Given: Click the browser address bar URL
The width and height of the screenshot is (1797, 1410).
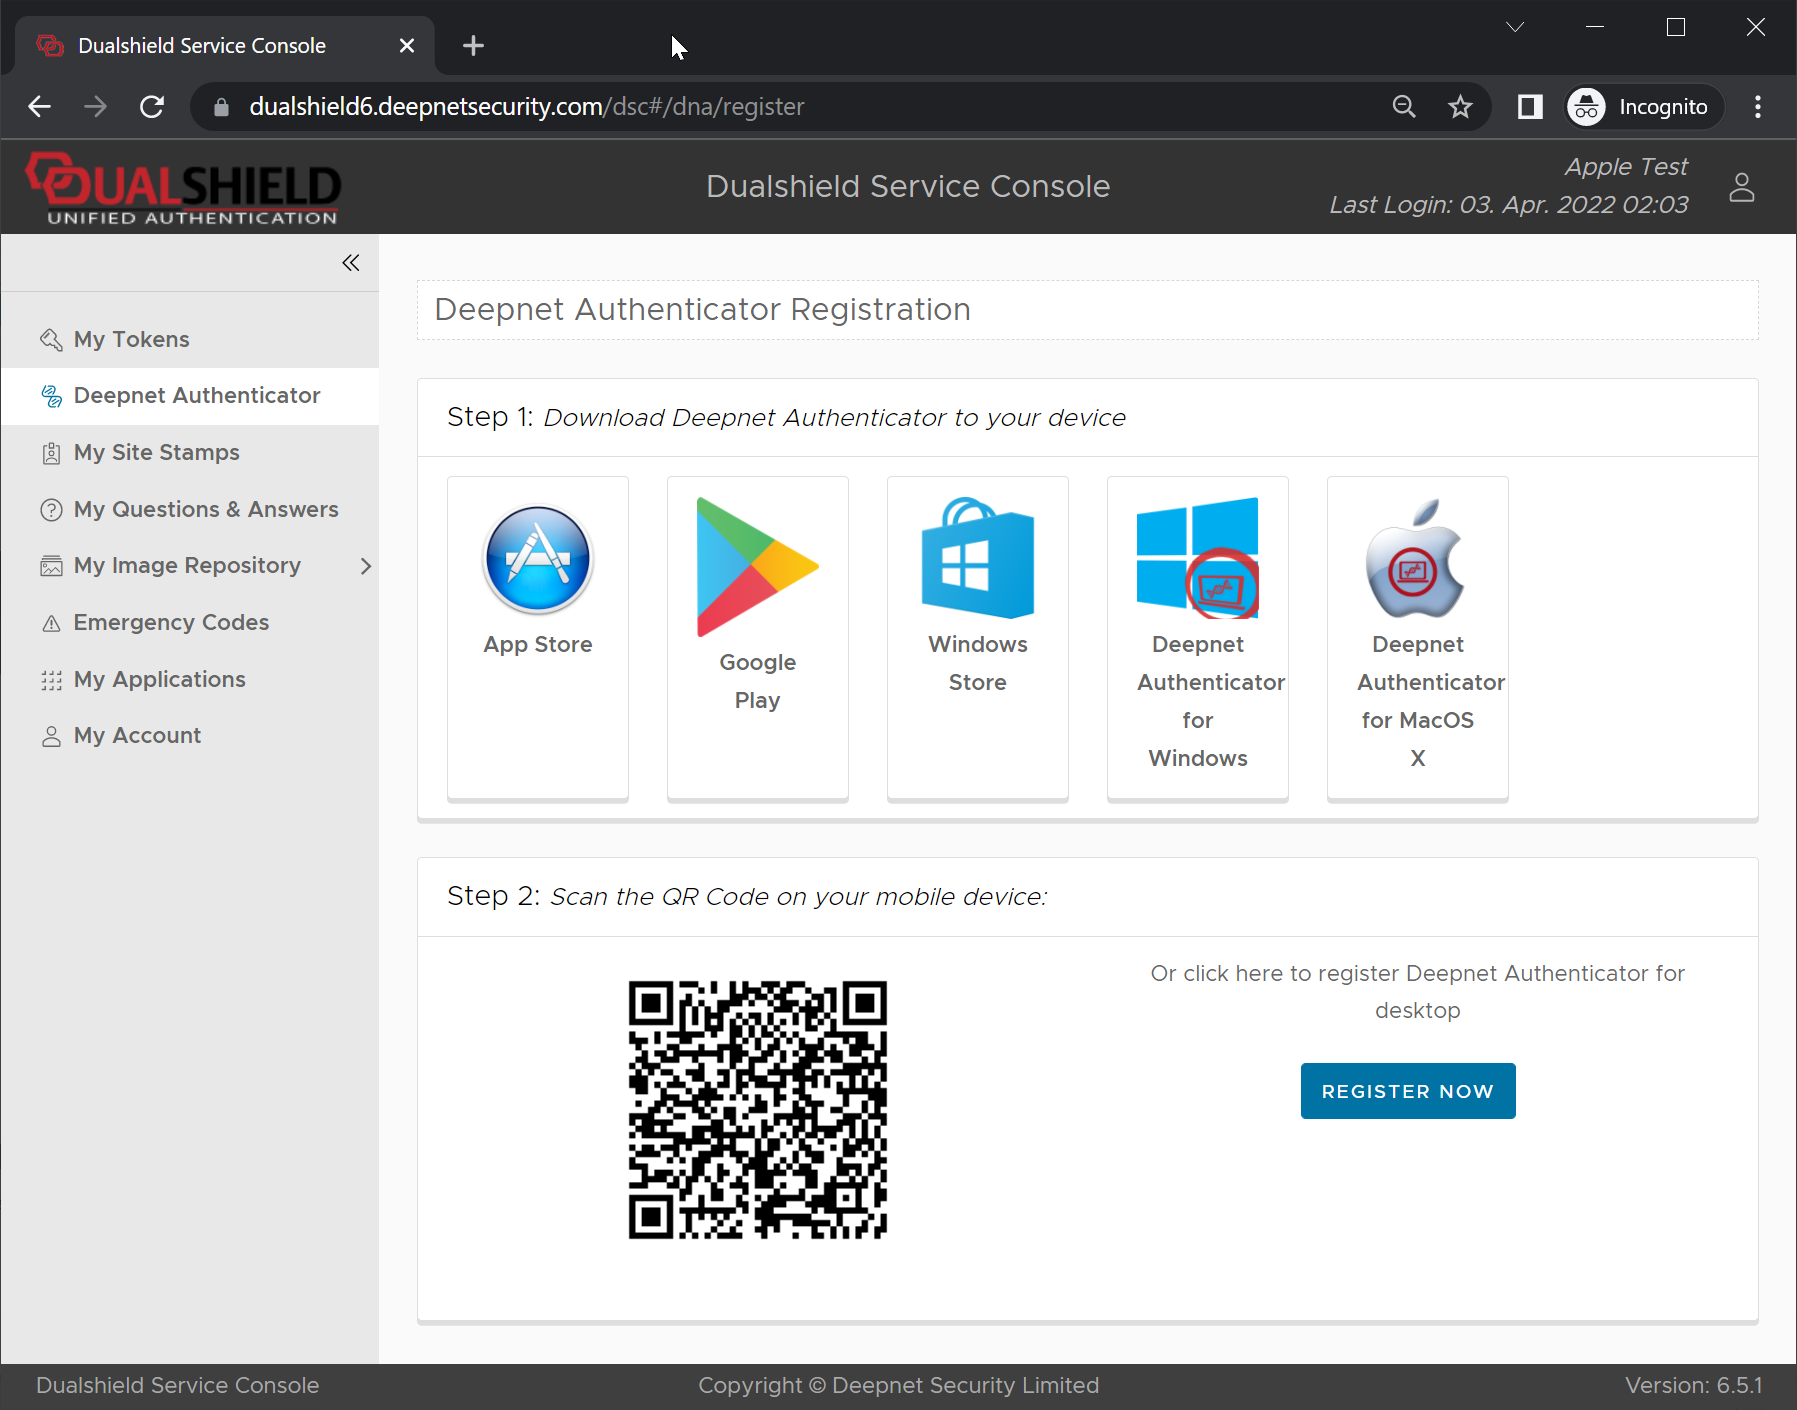Looking at the screenshot, I should point(526,107).
